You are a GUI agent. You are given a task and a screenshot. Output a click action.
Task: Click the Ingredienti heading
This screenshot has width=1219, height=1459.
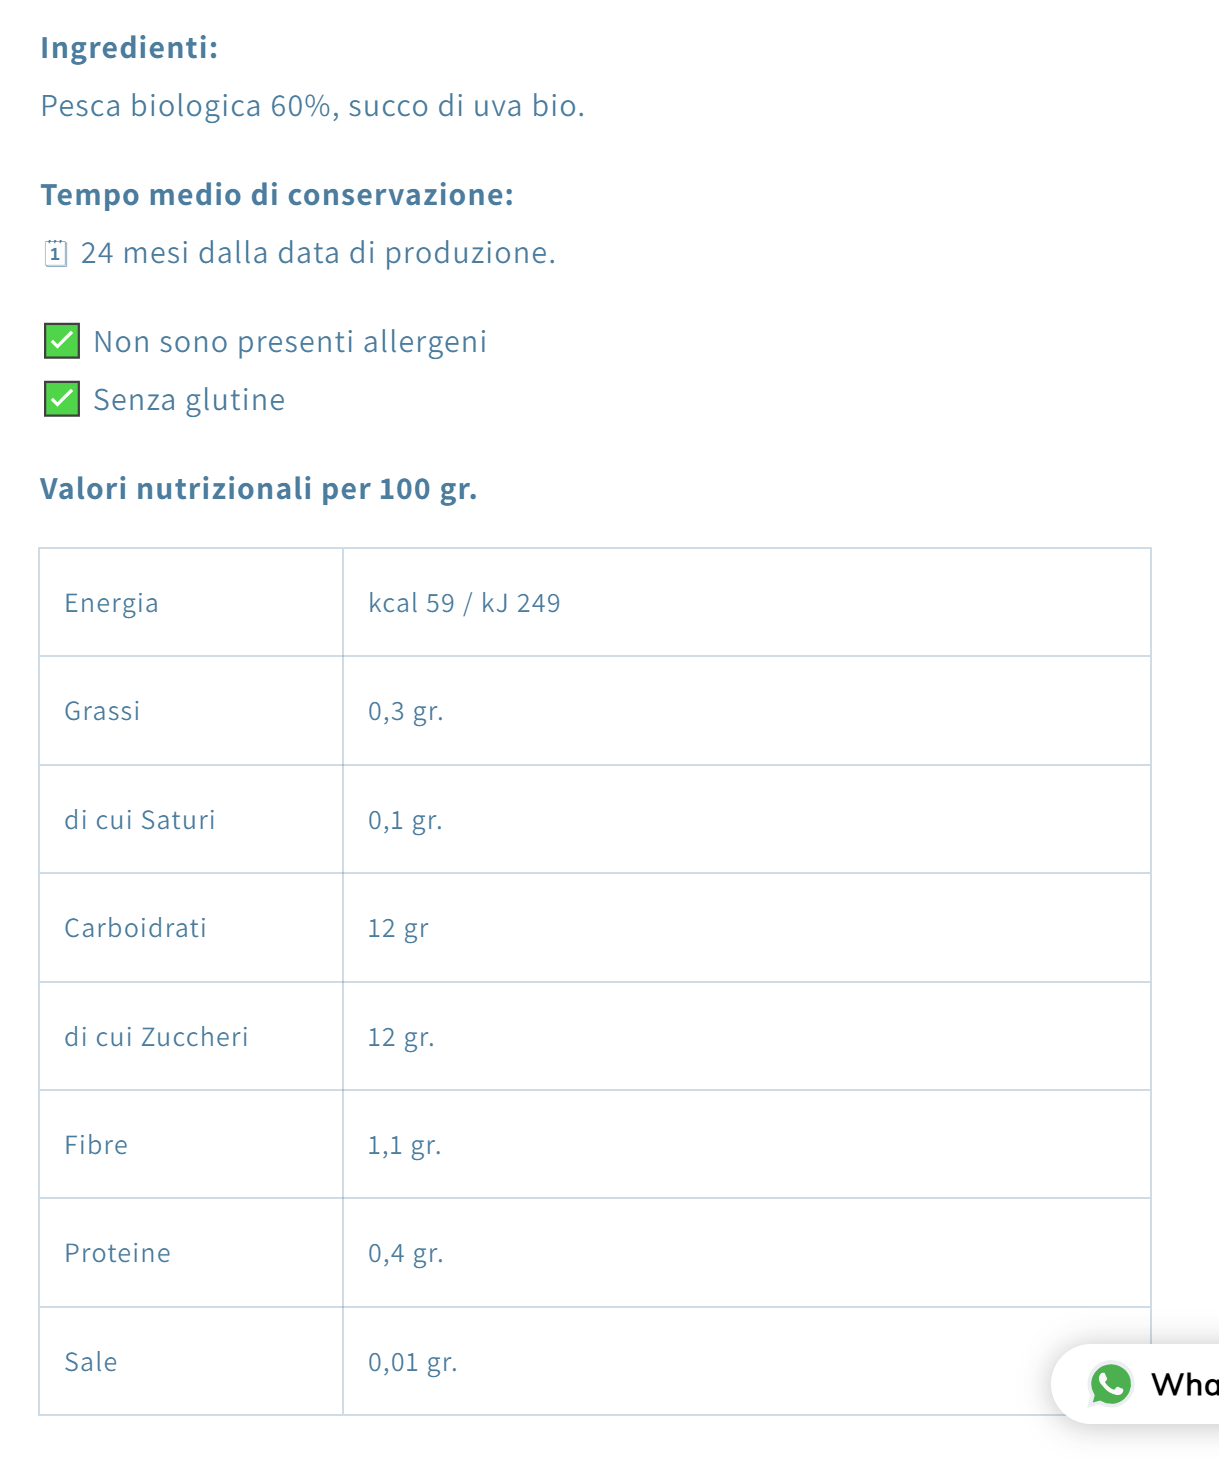[x=129, y=47]
